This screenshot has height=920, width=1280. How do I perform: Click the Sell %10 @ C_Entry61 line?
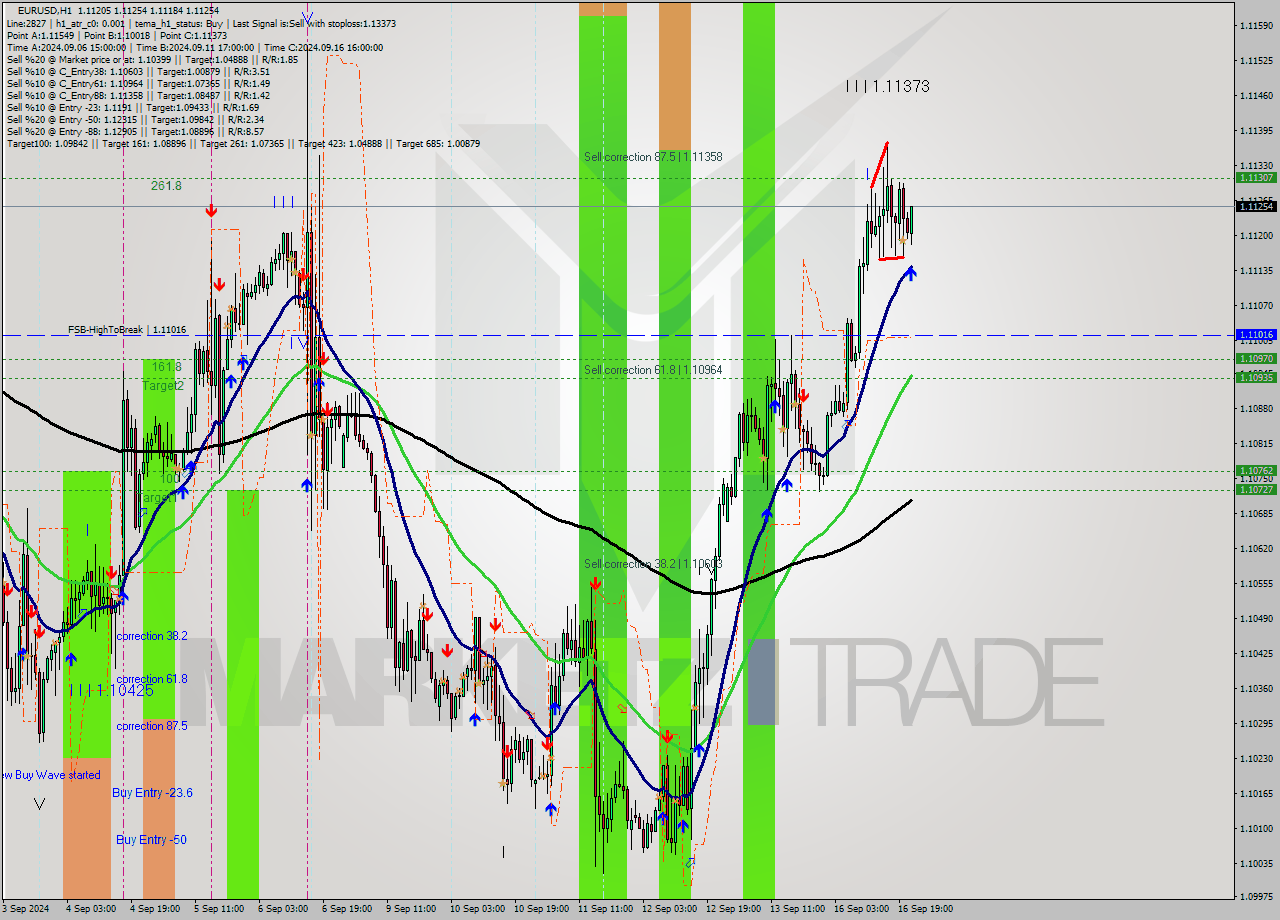pyautogui.click(x=138, y=83)
